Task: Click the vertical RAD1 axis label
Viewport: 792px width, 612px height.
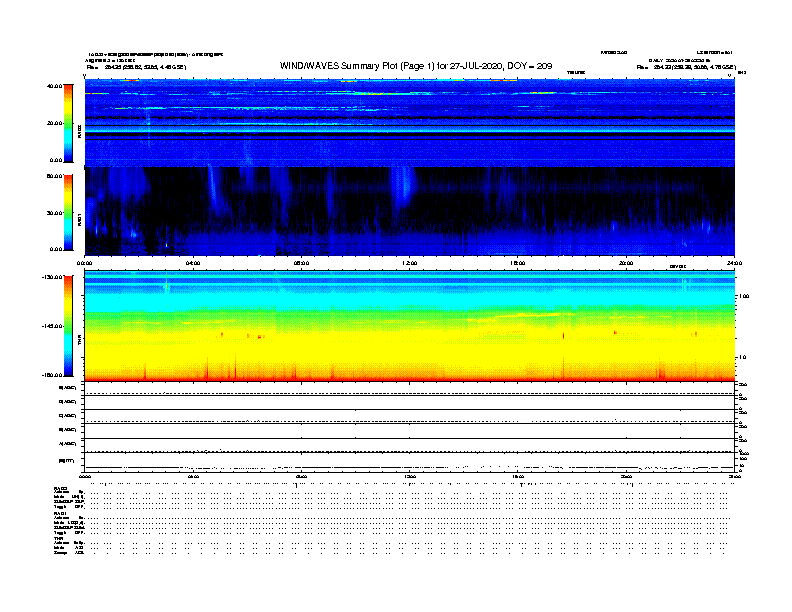Action: (80, 220)
